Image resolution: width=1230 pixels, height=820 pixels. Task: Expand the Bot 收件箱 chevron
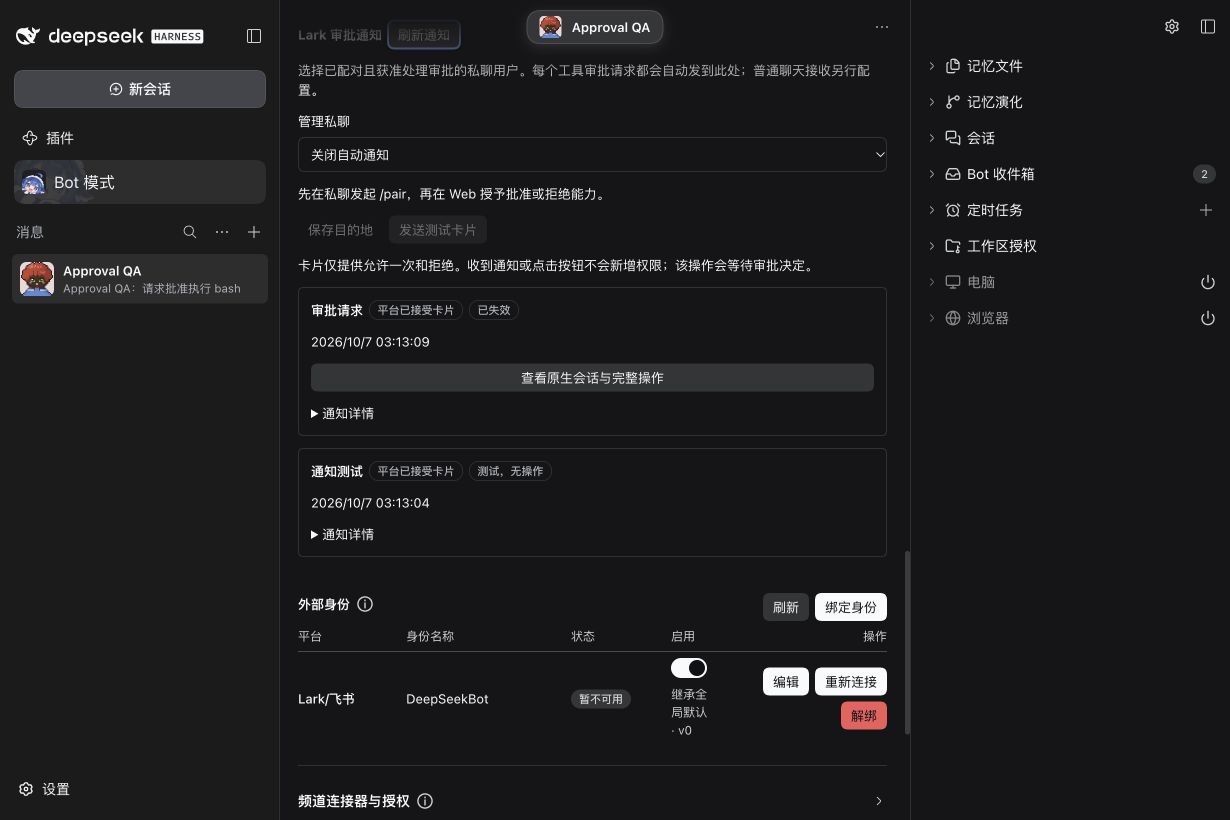(x=932, y=174)
